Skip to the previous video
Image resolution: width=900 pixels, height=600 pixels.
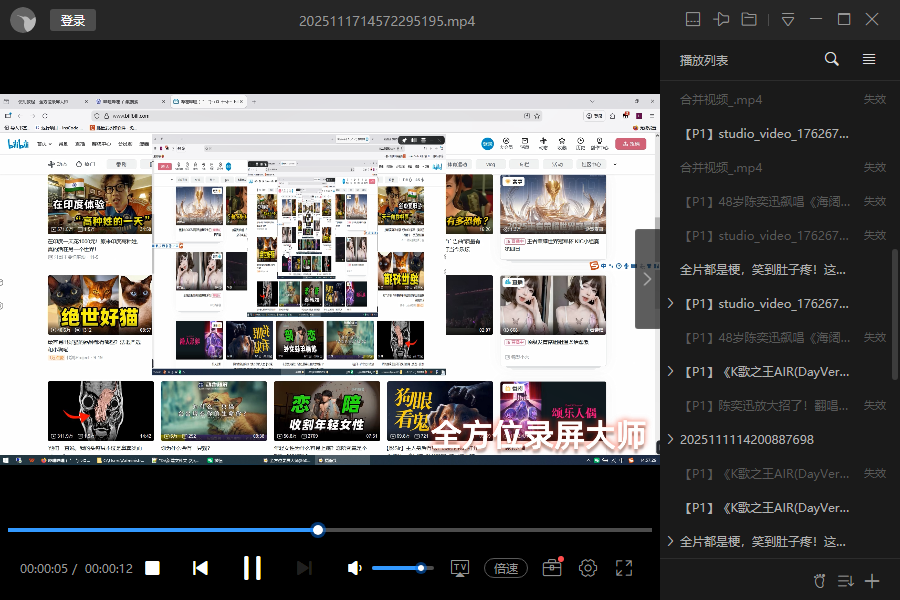point(200,568)
